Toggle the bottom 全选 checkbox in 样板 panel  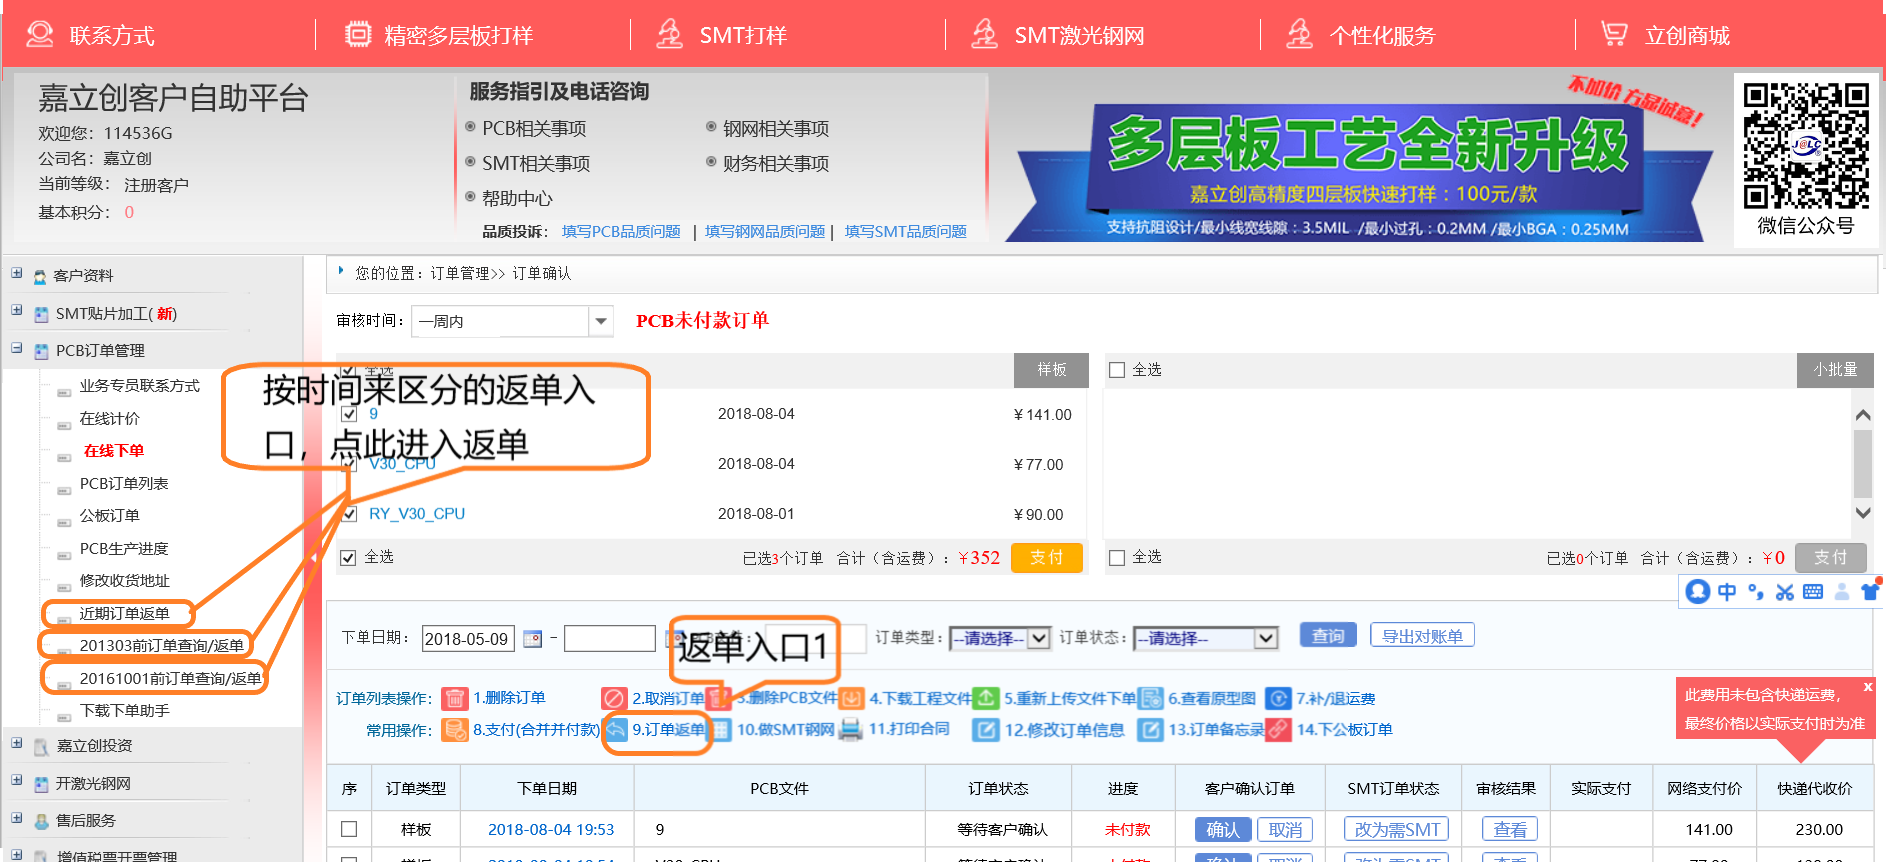pos(348,557)
